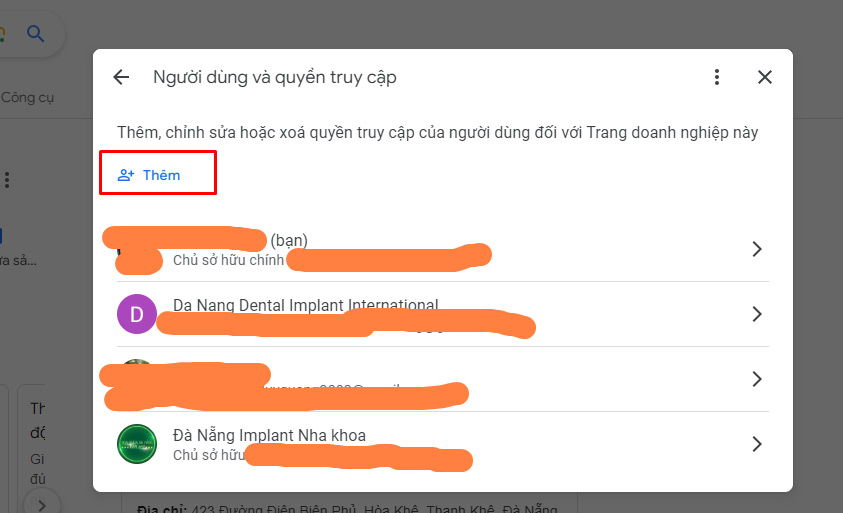Expand Đà Nẵng Implant Nha khoa chevron

click(x=757, y=444)
